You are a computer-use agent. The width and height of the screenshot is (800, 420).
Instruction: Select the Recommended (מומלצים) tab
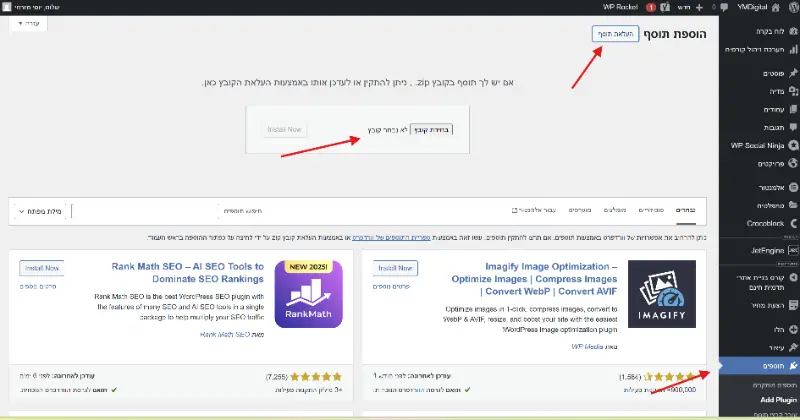click(x=615, y=210)
